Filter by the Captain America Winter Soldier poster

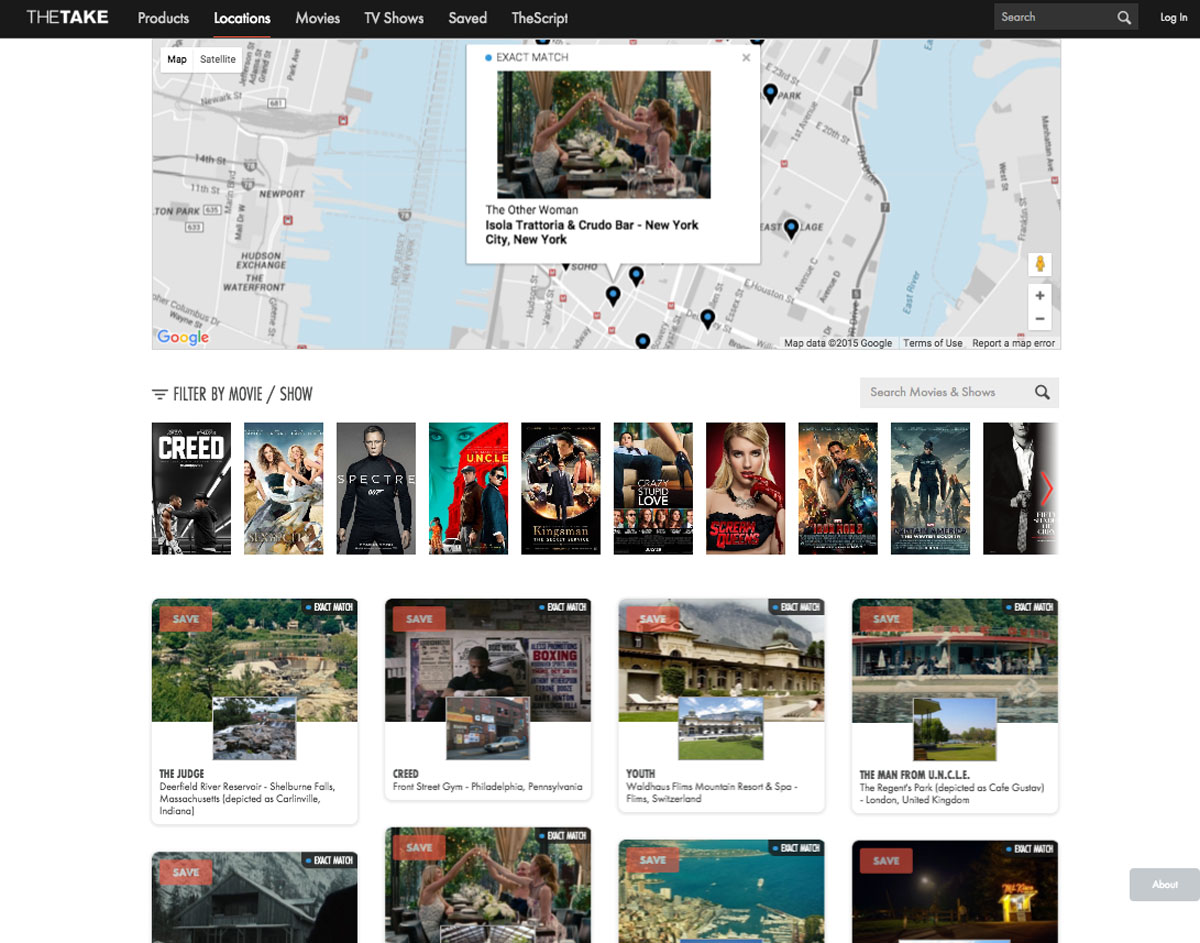(930, 488)
